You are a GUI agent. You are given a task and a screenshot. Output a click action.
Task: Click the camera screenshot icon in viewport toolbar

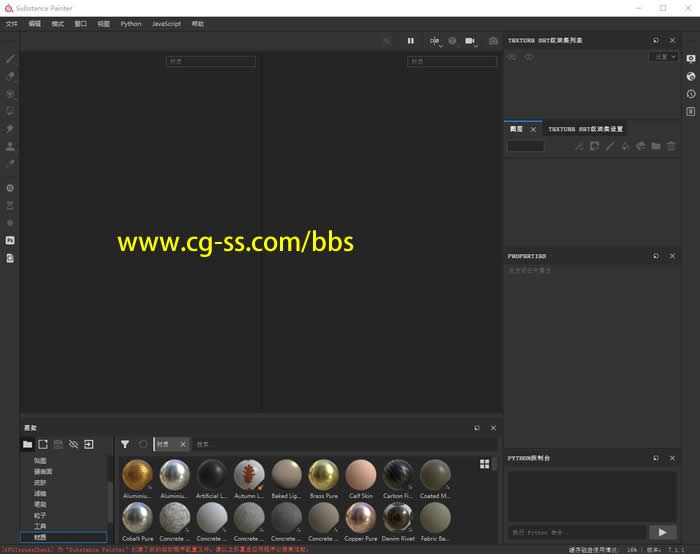(x=493, y=41)
